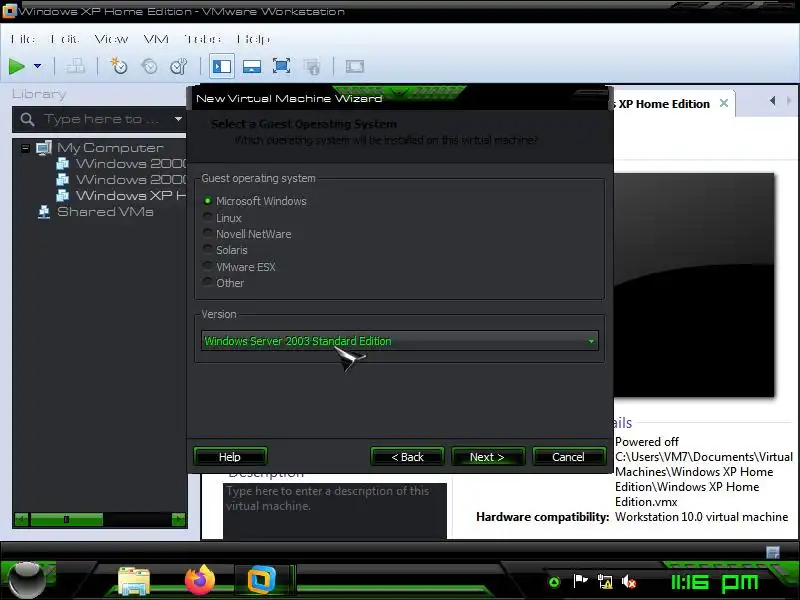Switch to the XP Home Edition tab

pos(663,104)
